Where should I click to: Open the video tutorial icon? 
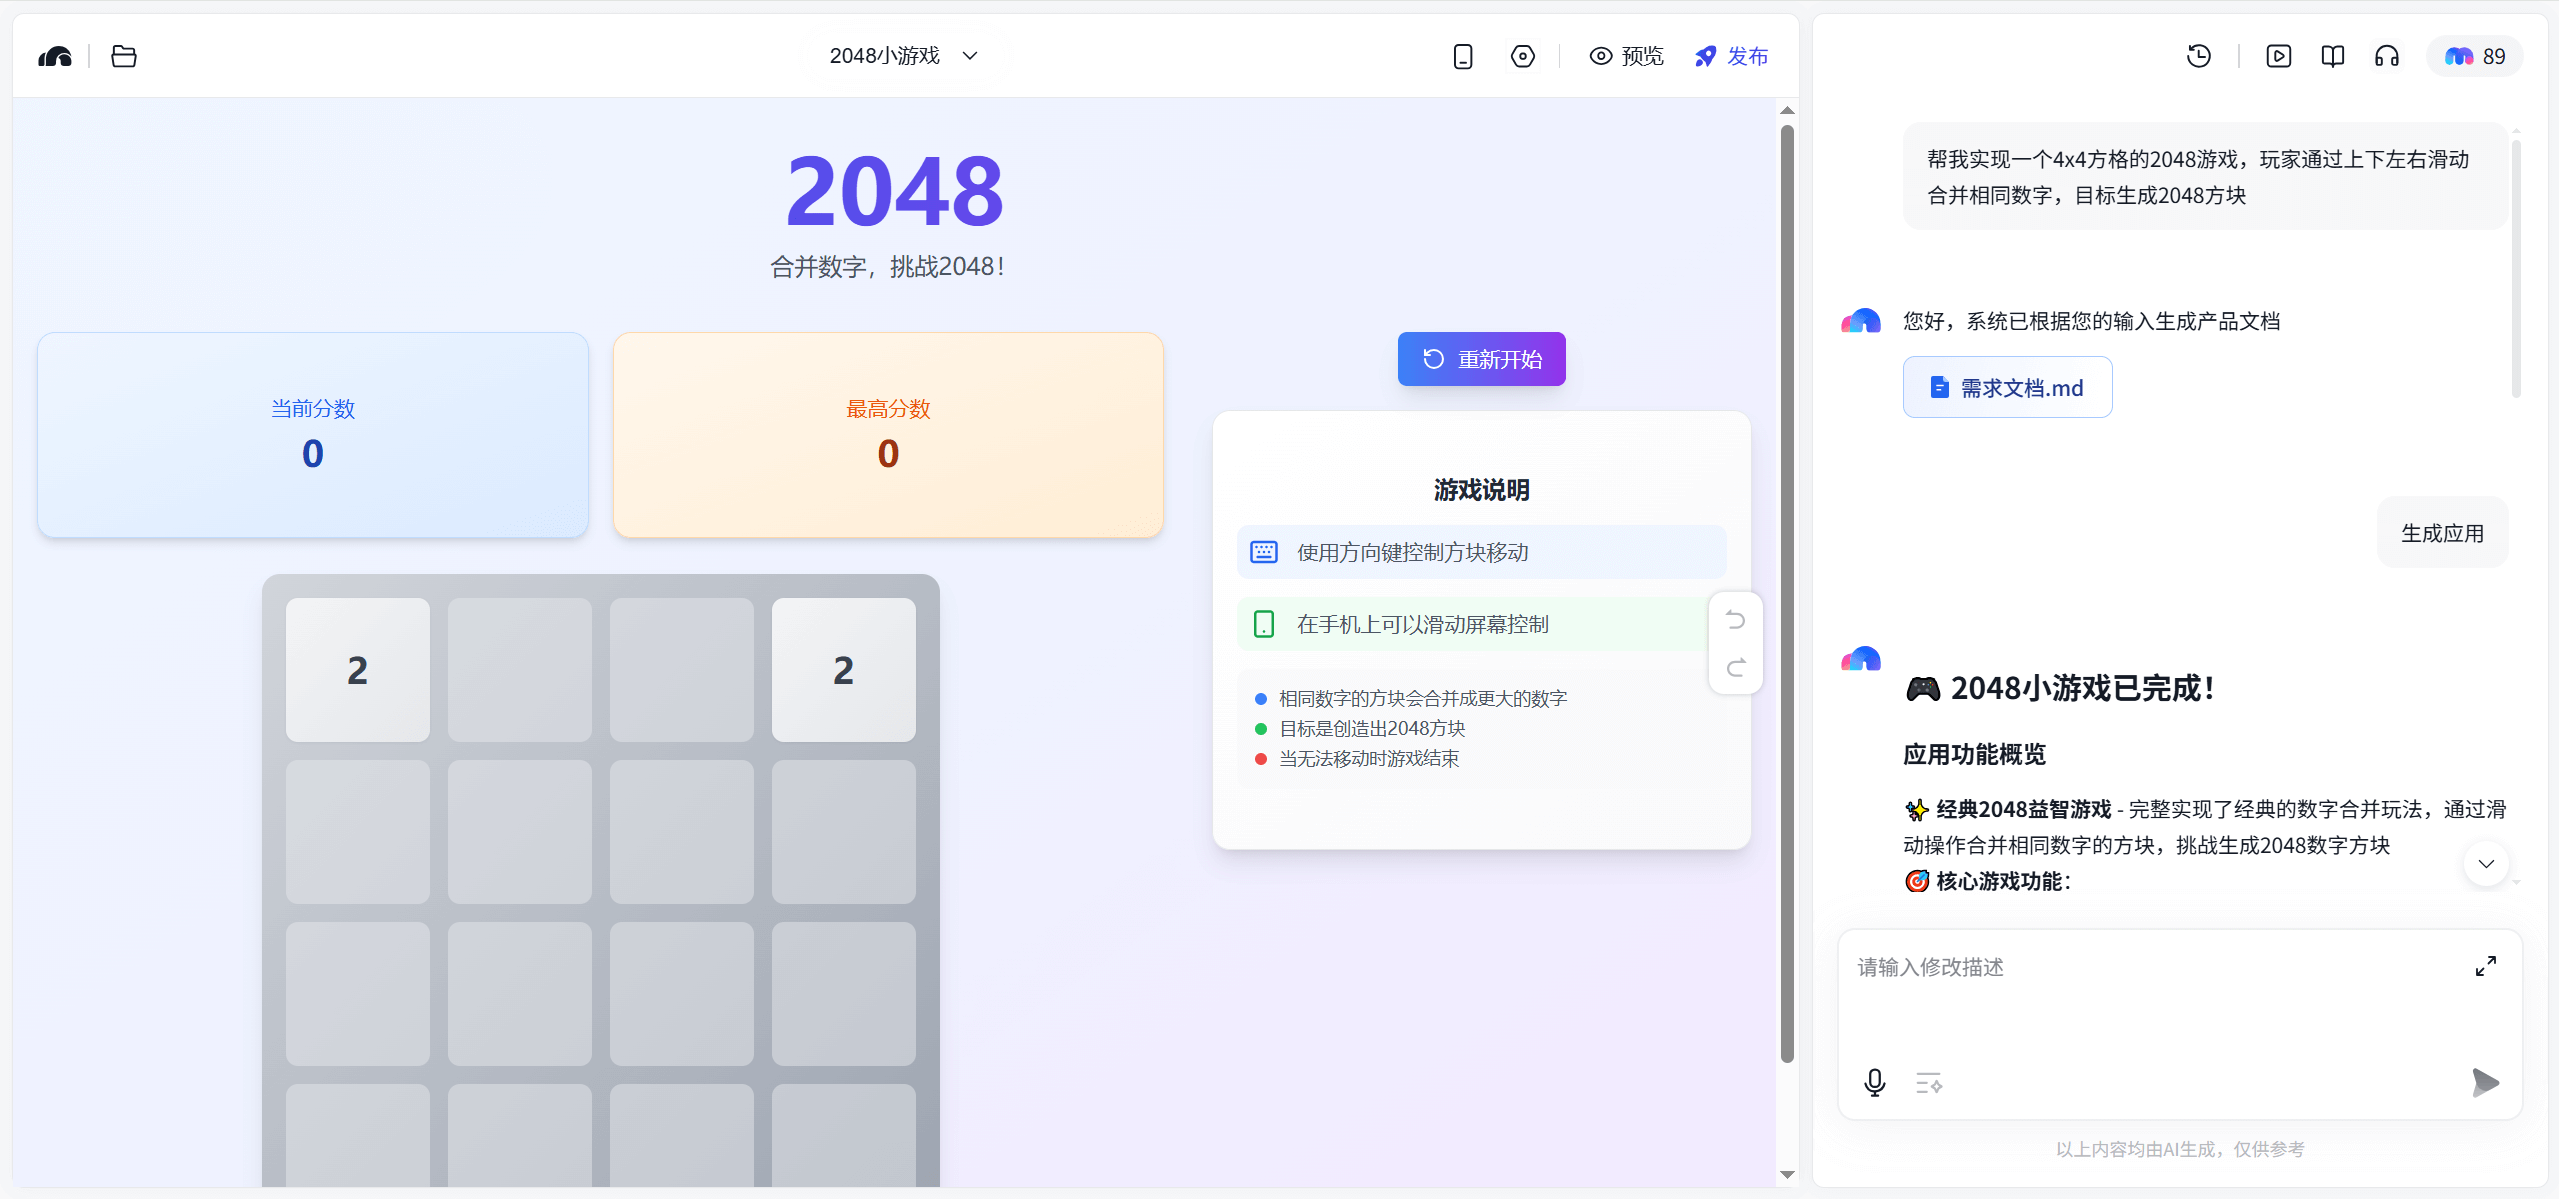pyautogui.click(x=2278, y=56)
